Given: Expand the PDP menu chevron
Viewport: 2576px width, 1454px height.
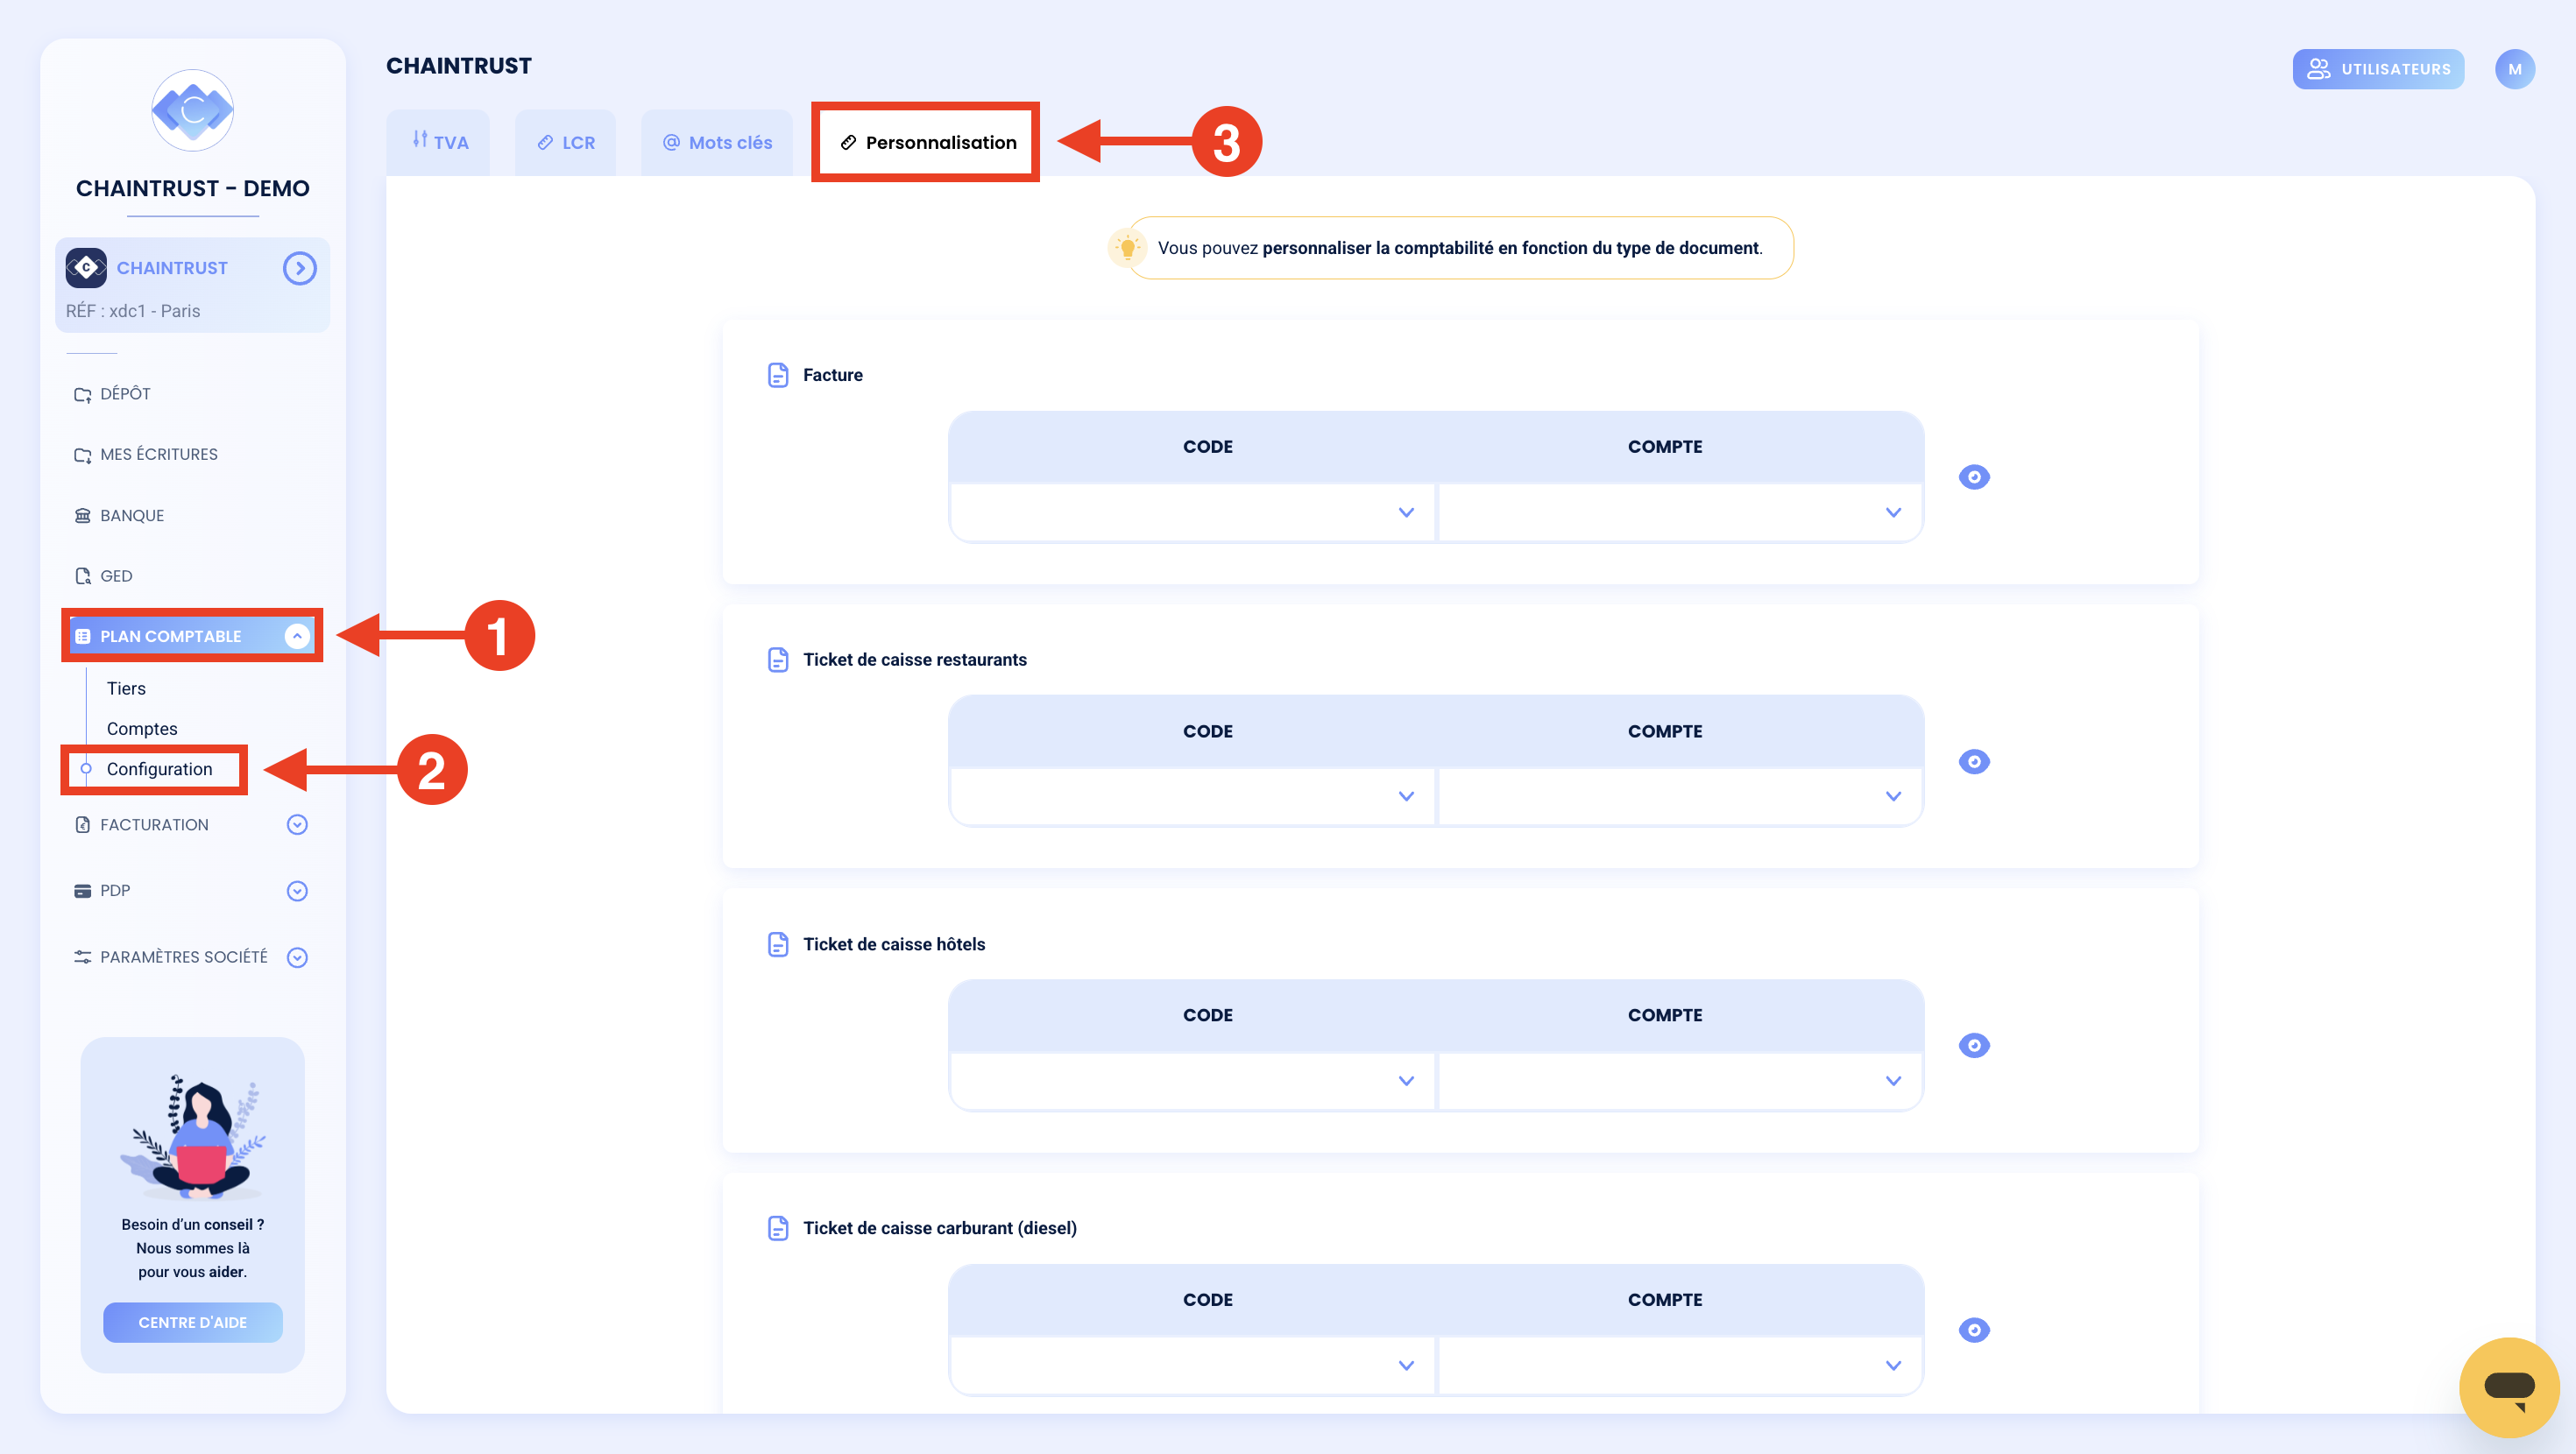Looking at the screenshot, I should pos(297,891).
